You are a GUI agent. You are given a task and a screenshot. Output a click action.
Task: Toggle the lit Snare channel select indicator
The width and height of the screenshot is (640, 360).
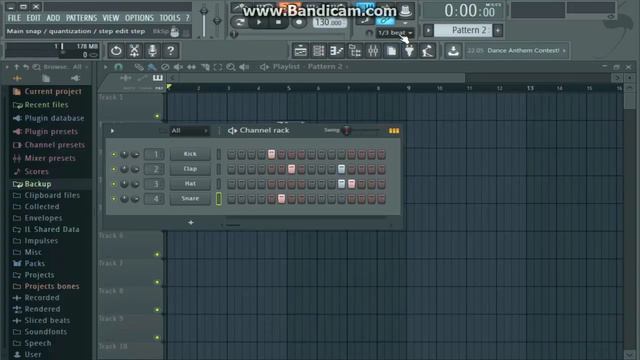219,199
